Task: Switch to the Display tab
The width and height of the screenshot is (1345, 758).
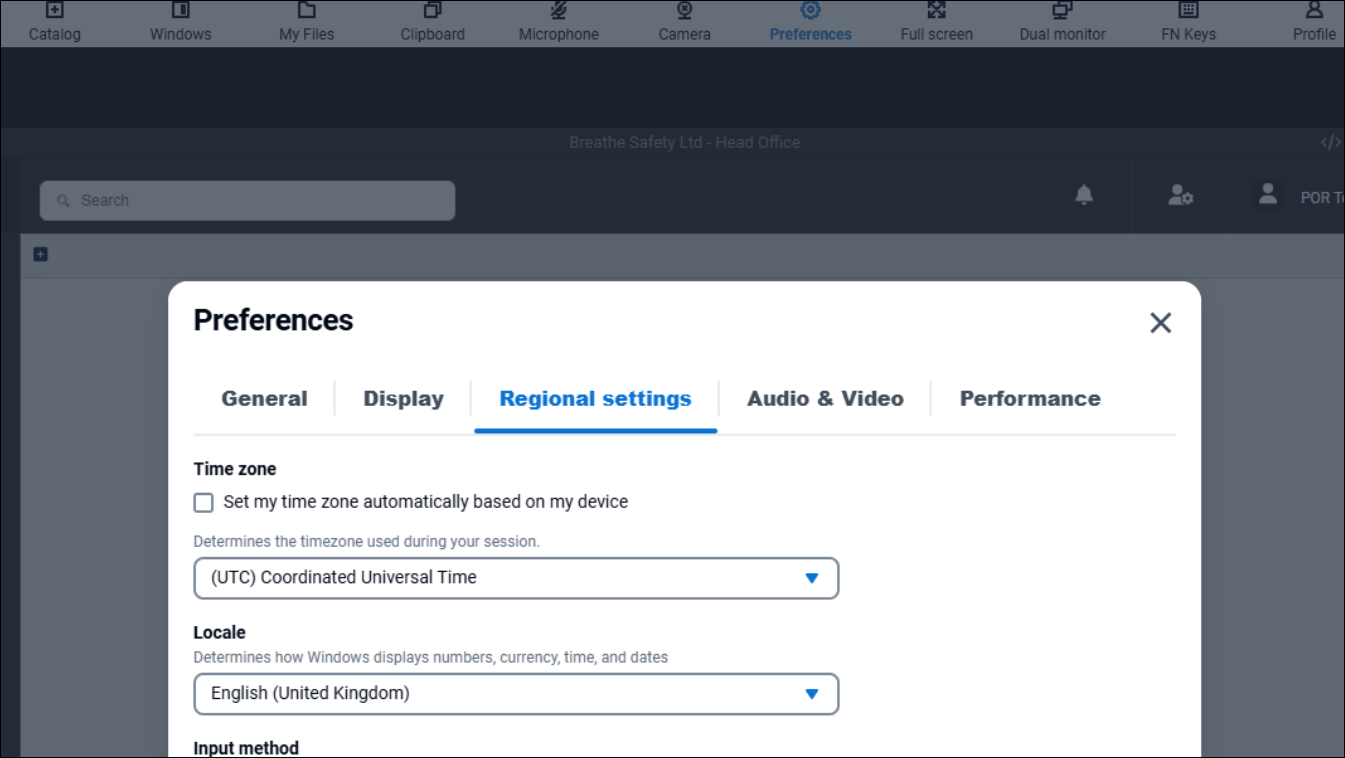Action: pos(402,398)
